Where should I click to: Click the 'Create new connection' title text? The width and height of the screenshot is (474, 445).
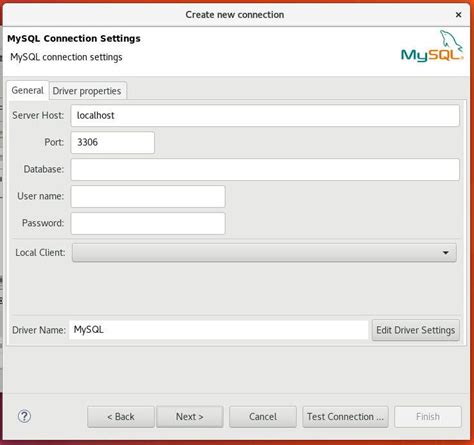point(235,15)
